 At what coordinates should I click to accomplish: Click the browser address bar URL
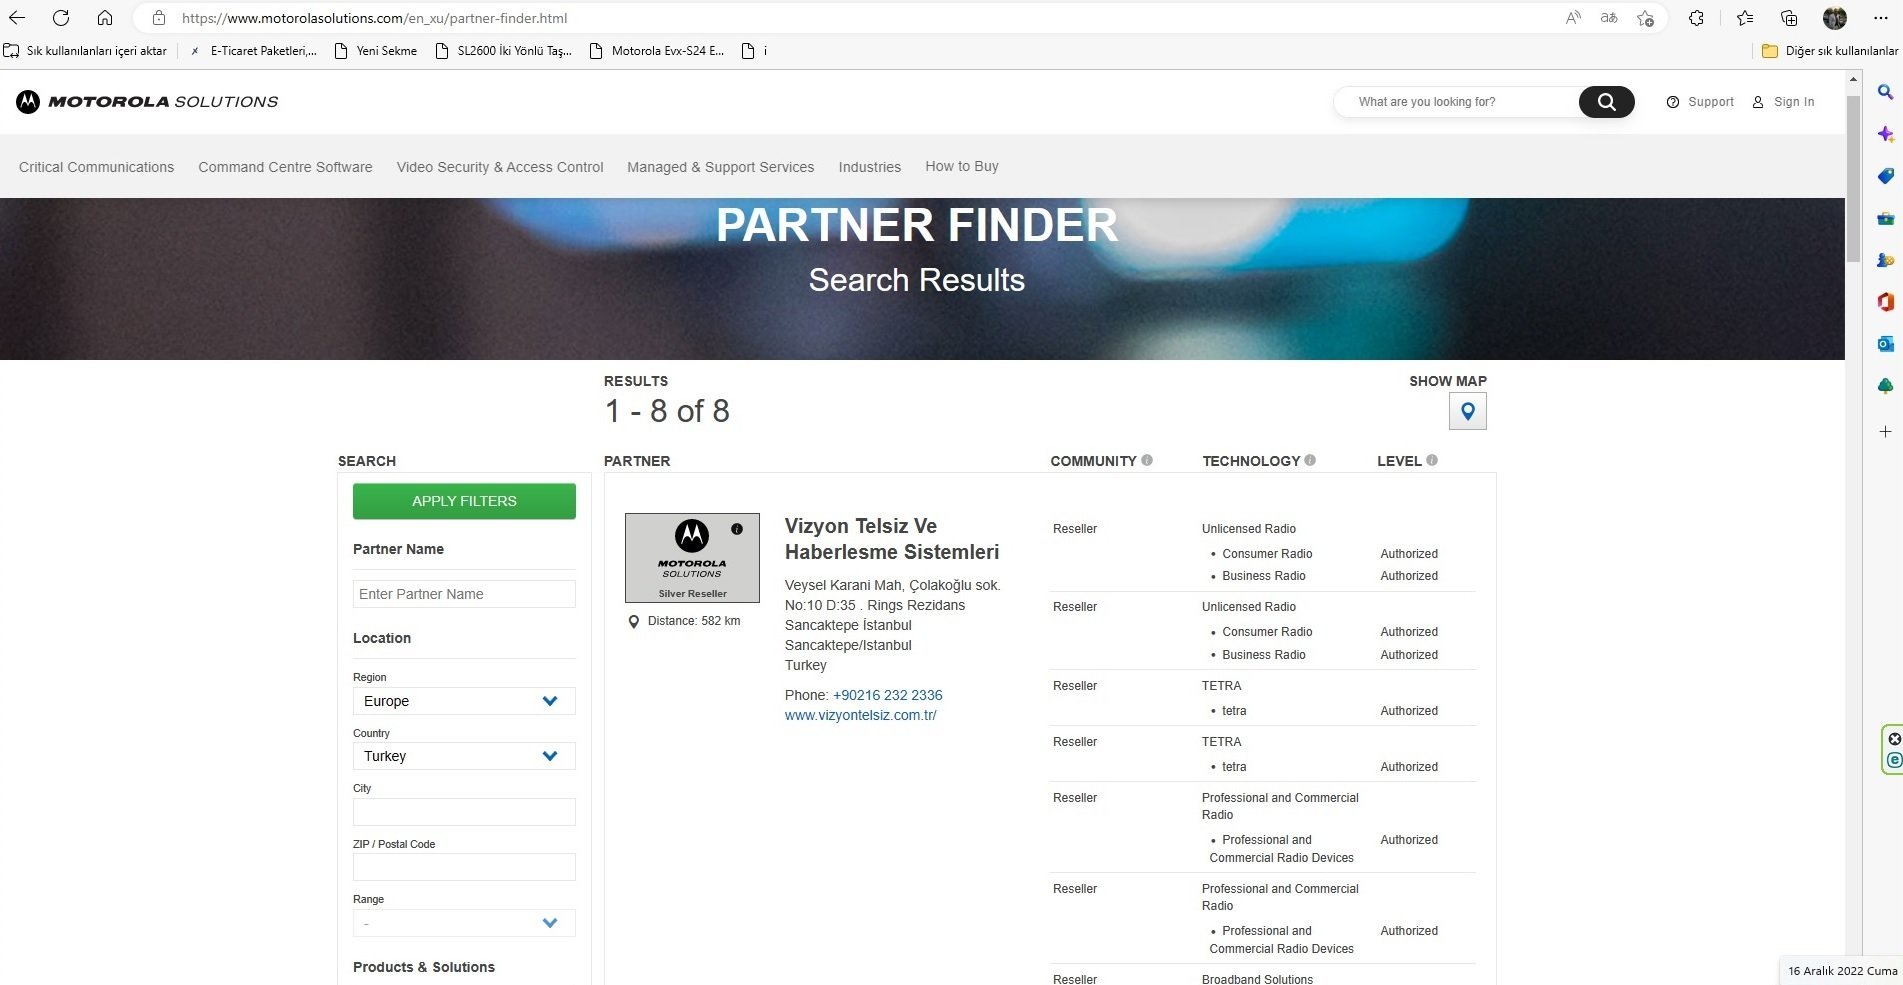[x=375, y=18]
